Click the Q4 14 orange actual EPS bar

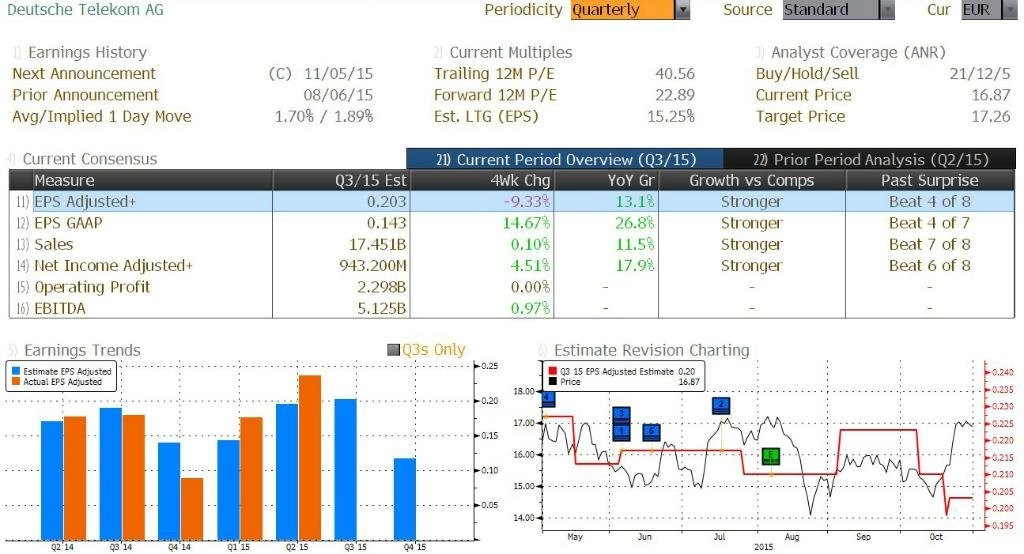[192, 509]
